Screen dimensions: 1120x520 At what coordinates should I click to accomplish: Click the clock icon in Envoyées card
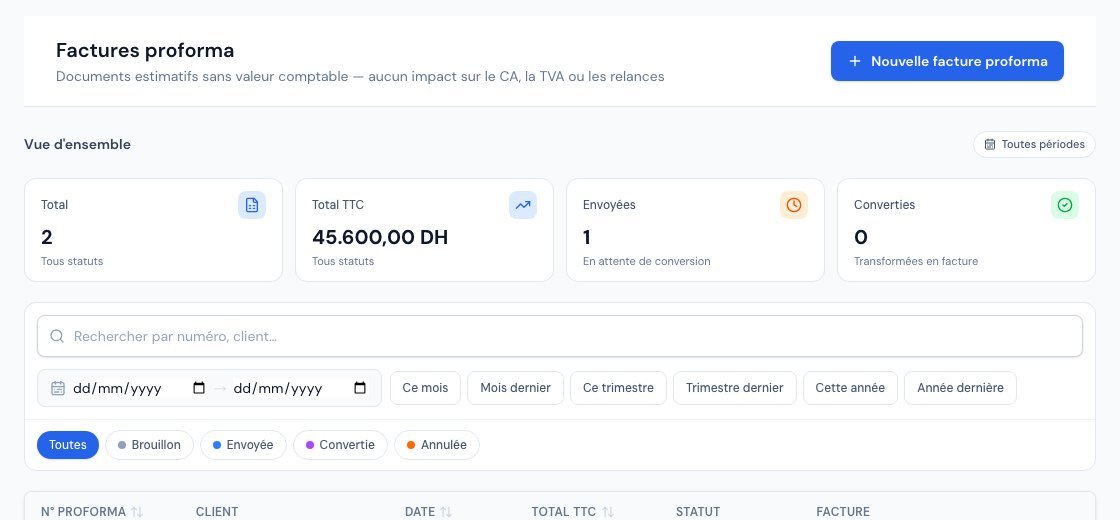click(794, 205)
